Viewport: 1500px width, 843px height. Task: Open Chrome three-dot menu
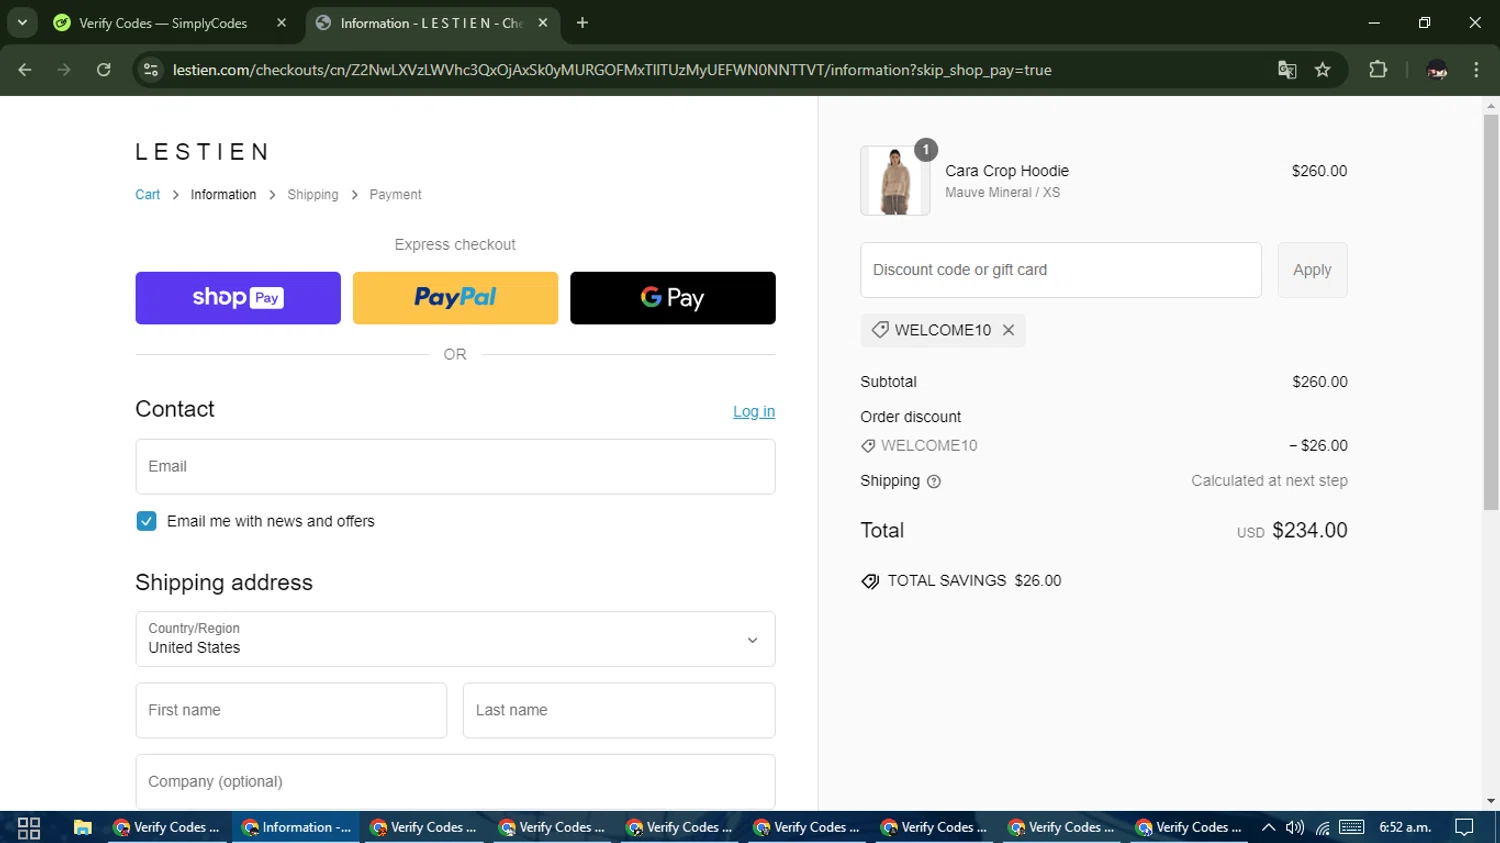pyautogui.click(x=1476, y=70)
